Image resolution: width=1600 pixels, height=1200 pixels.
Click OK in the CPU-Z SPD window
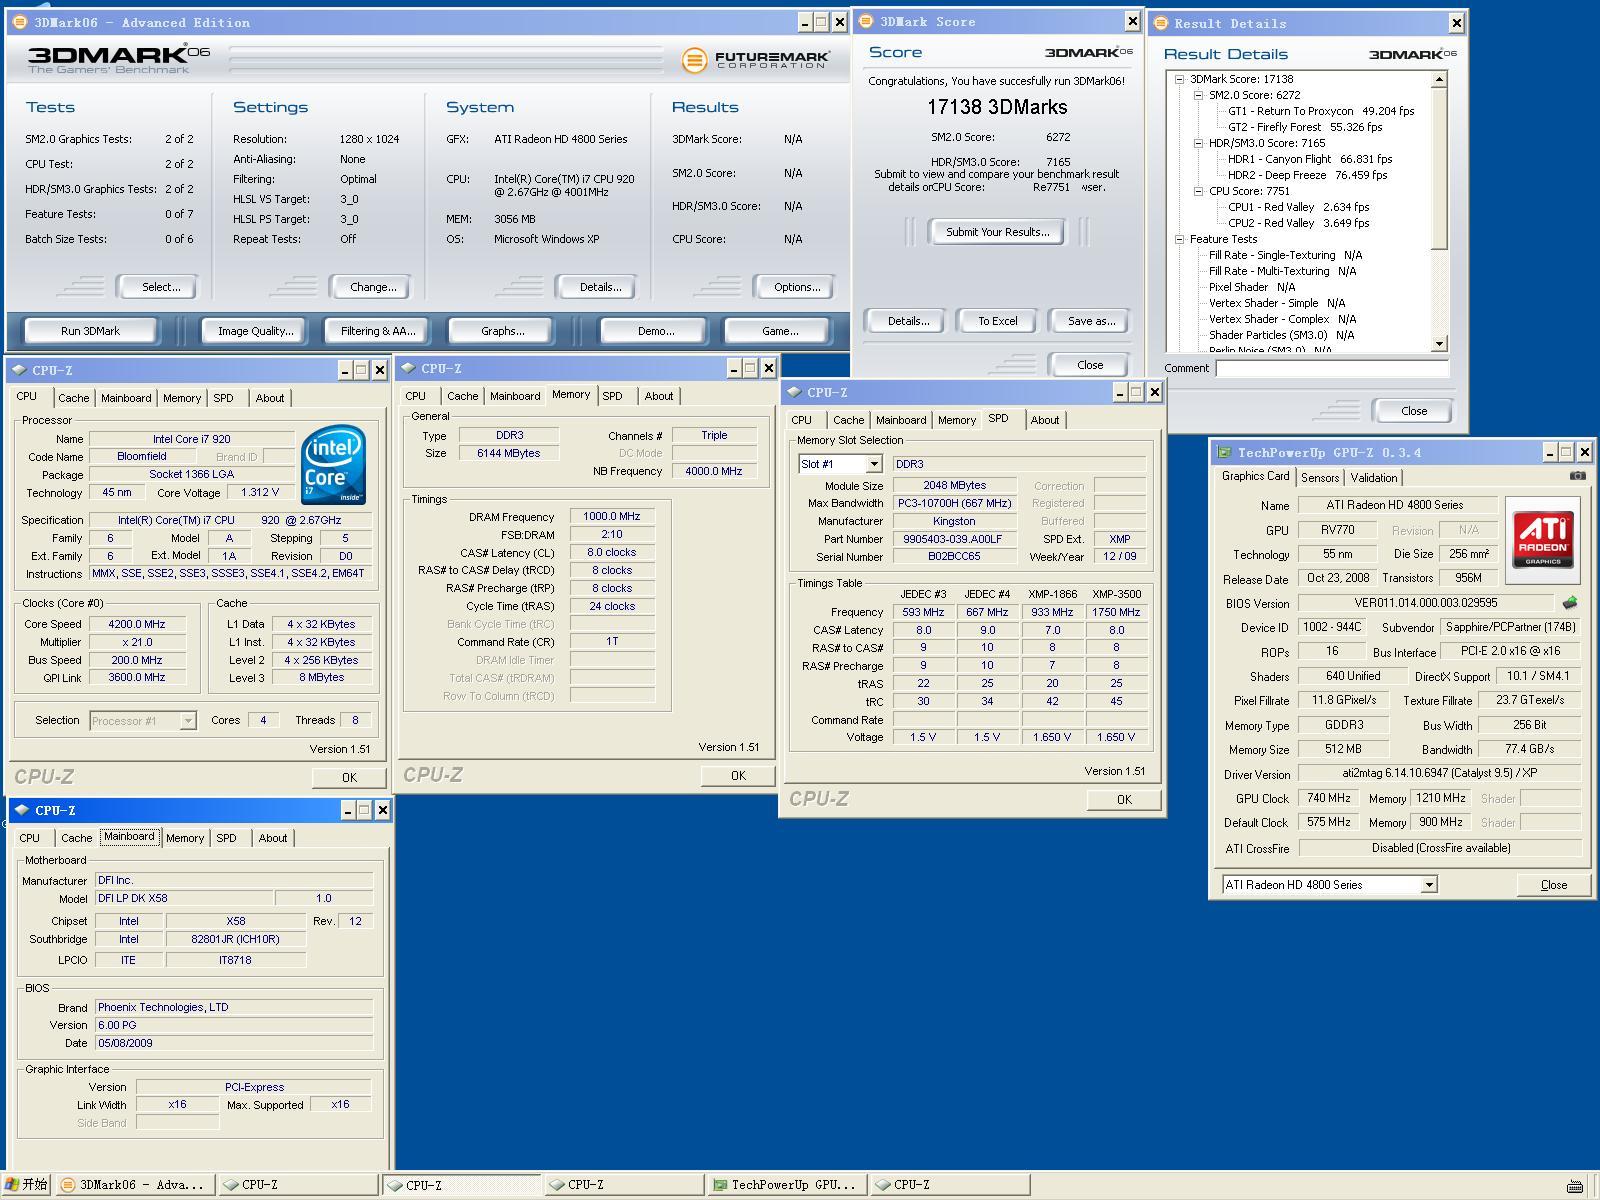click(1124, 800)
